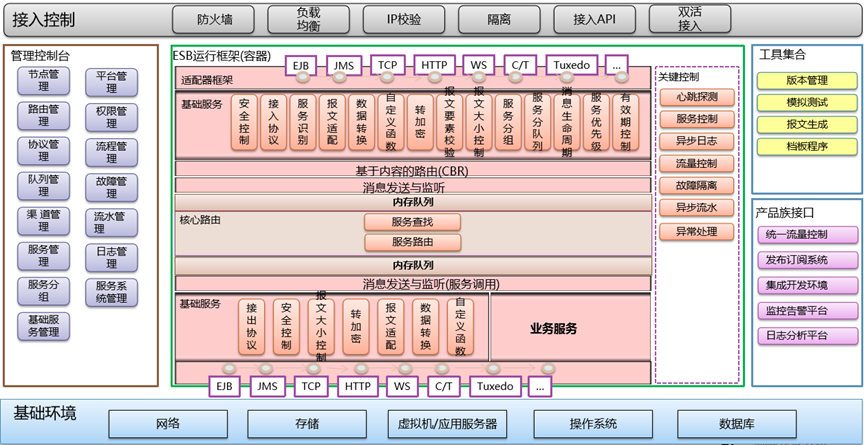Click the 工具集合 heading

tap(782, 55)
